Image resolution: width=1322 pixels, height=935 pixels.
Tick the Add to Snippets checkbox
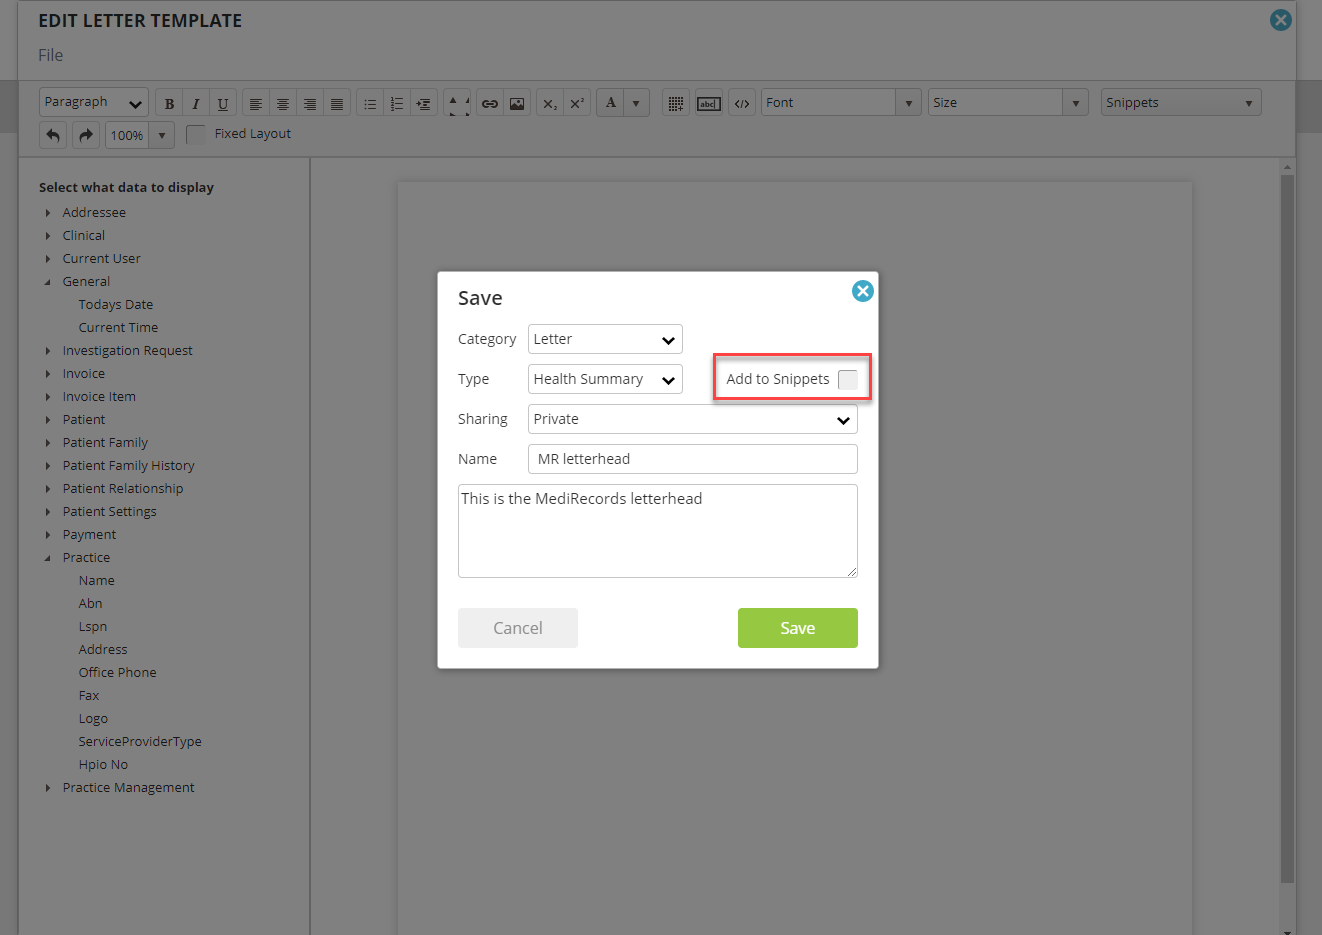pos(848,380)
